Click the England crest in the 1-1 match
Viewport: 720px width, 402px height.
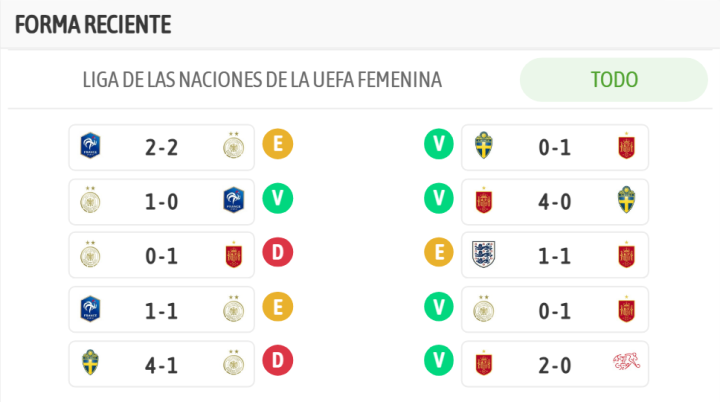tap(484, 256)
